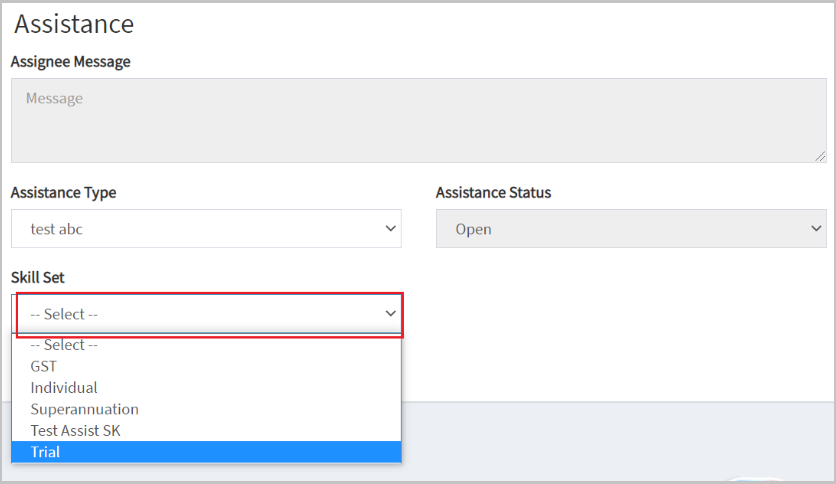Choose the blank -- Select -- list option

[x=206, y=345]
